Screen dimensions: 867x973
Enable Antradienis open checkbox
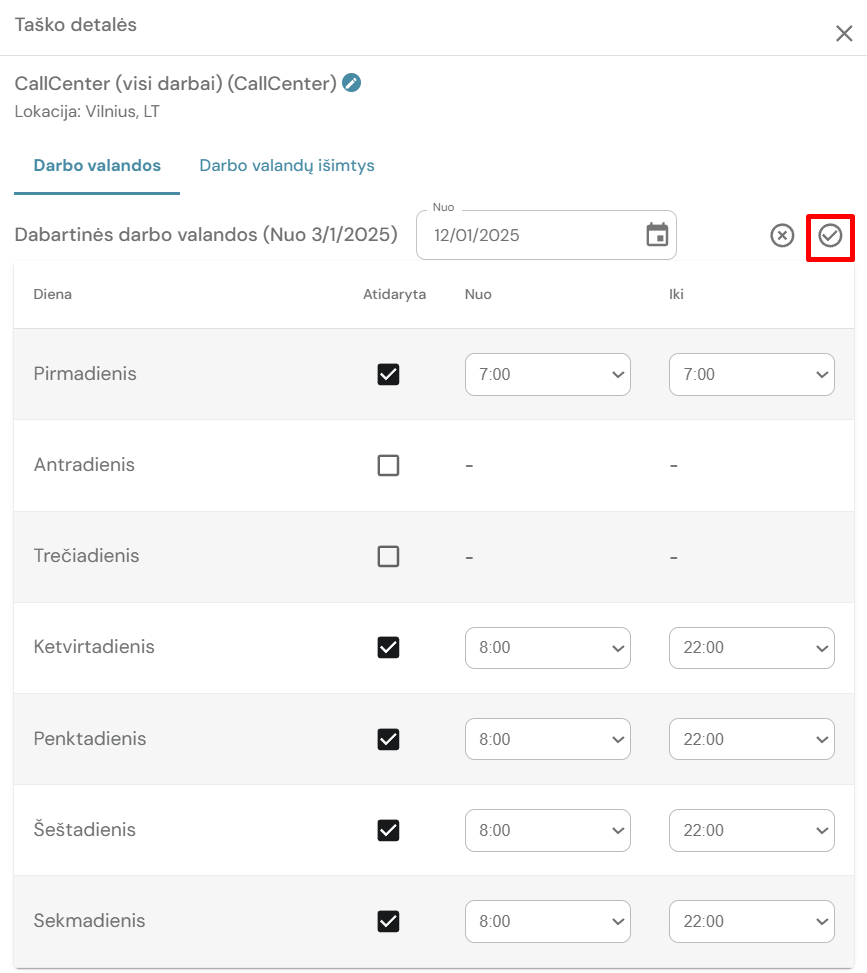388,465
